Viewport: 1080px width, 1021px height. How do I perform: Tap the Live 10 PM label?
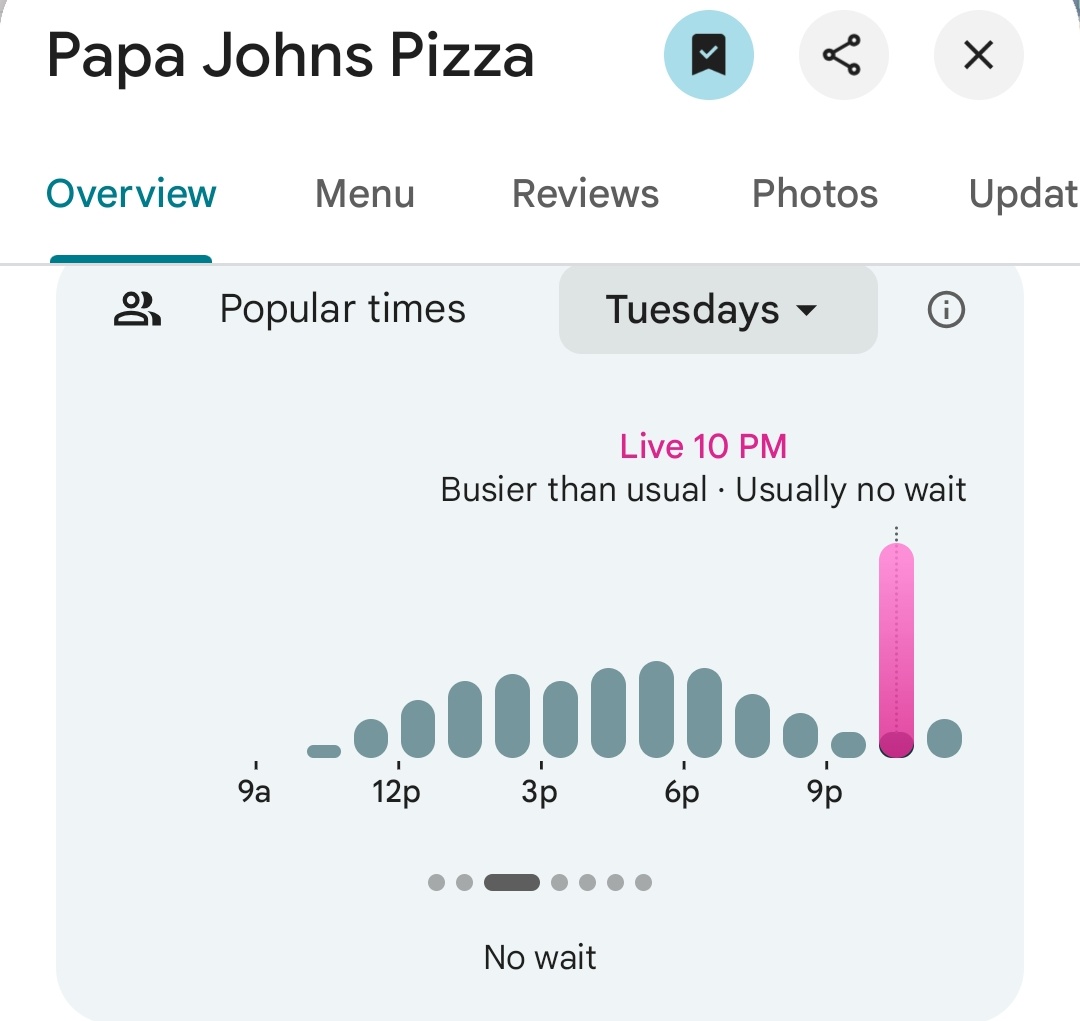click(703, 446)
